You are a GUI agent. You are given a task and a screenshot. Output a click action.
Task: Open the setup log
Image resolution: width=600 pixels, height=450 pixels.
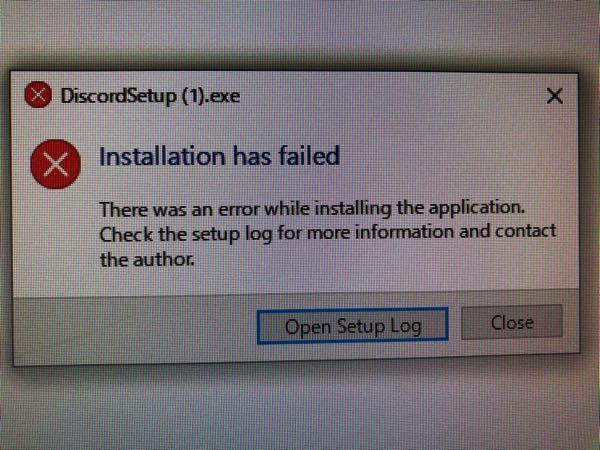[352, 326]
